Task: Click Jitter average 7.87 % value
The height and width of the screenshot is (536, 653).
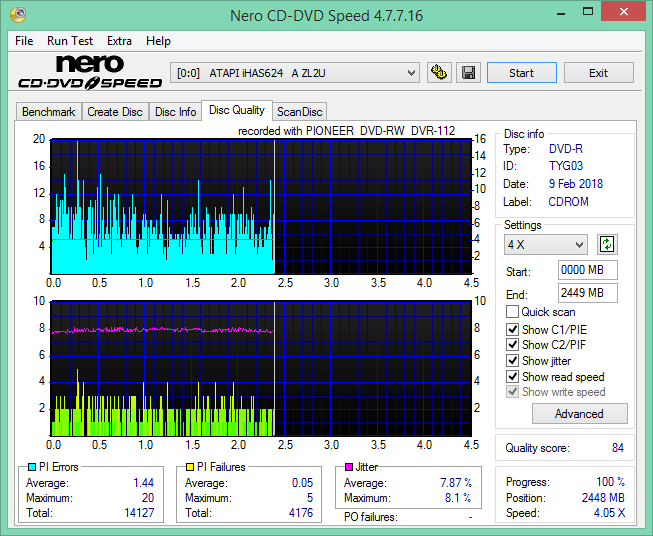Action: (456, 483)
